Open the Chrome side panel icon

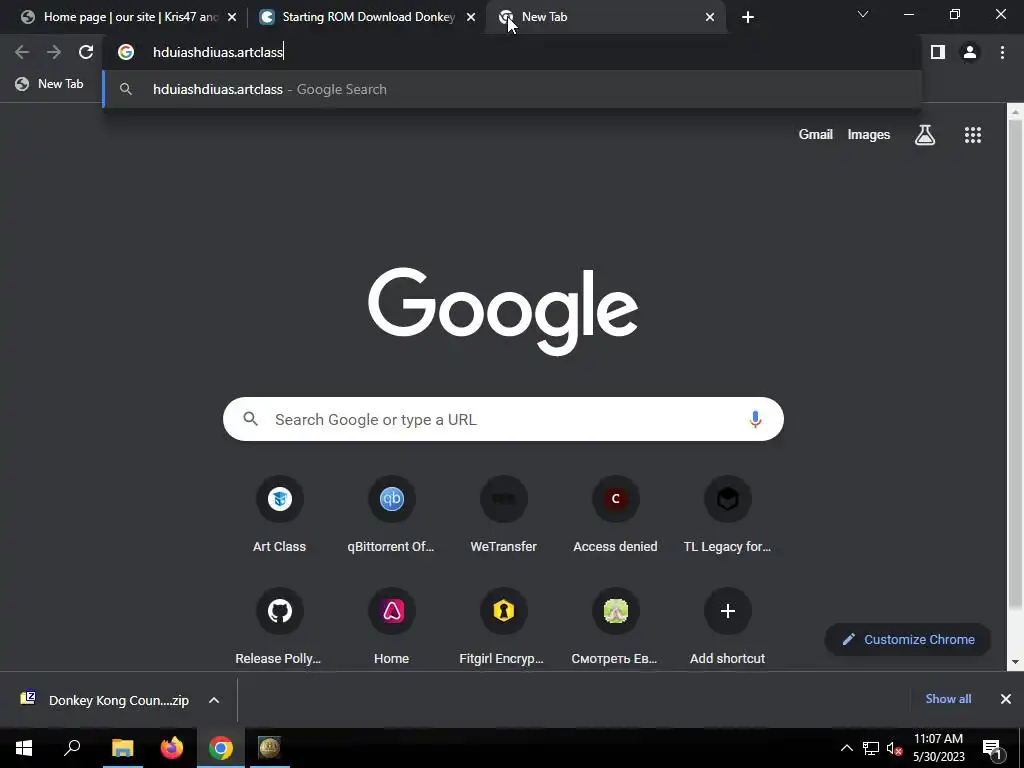(938, 52)
